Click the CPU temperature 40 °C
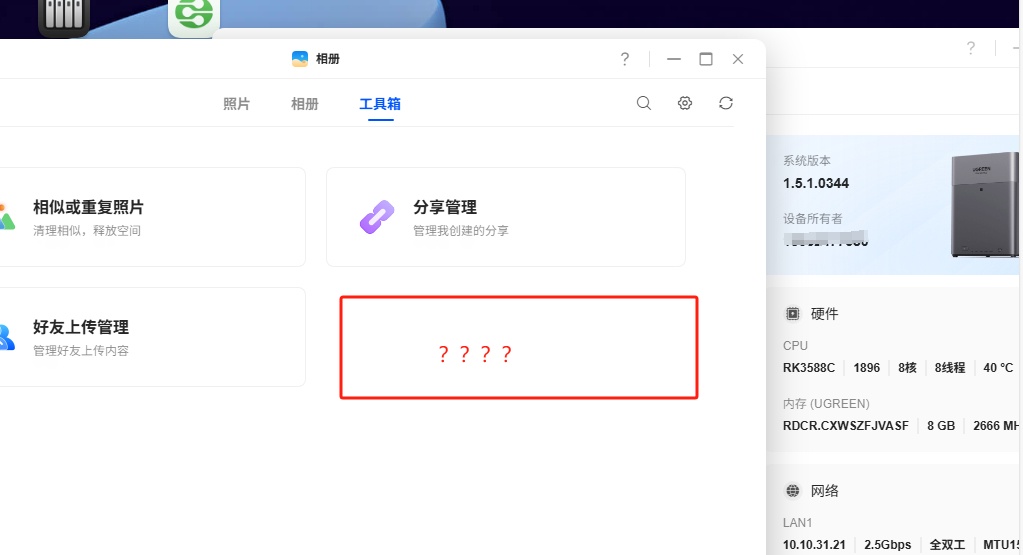Screen dimensions: 1023x555 (x=998, y=368)
